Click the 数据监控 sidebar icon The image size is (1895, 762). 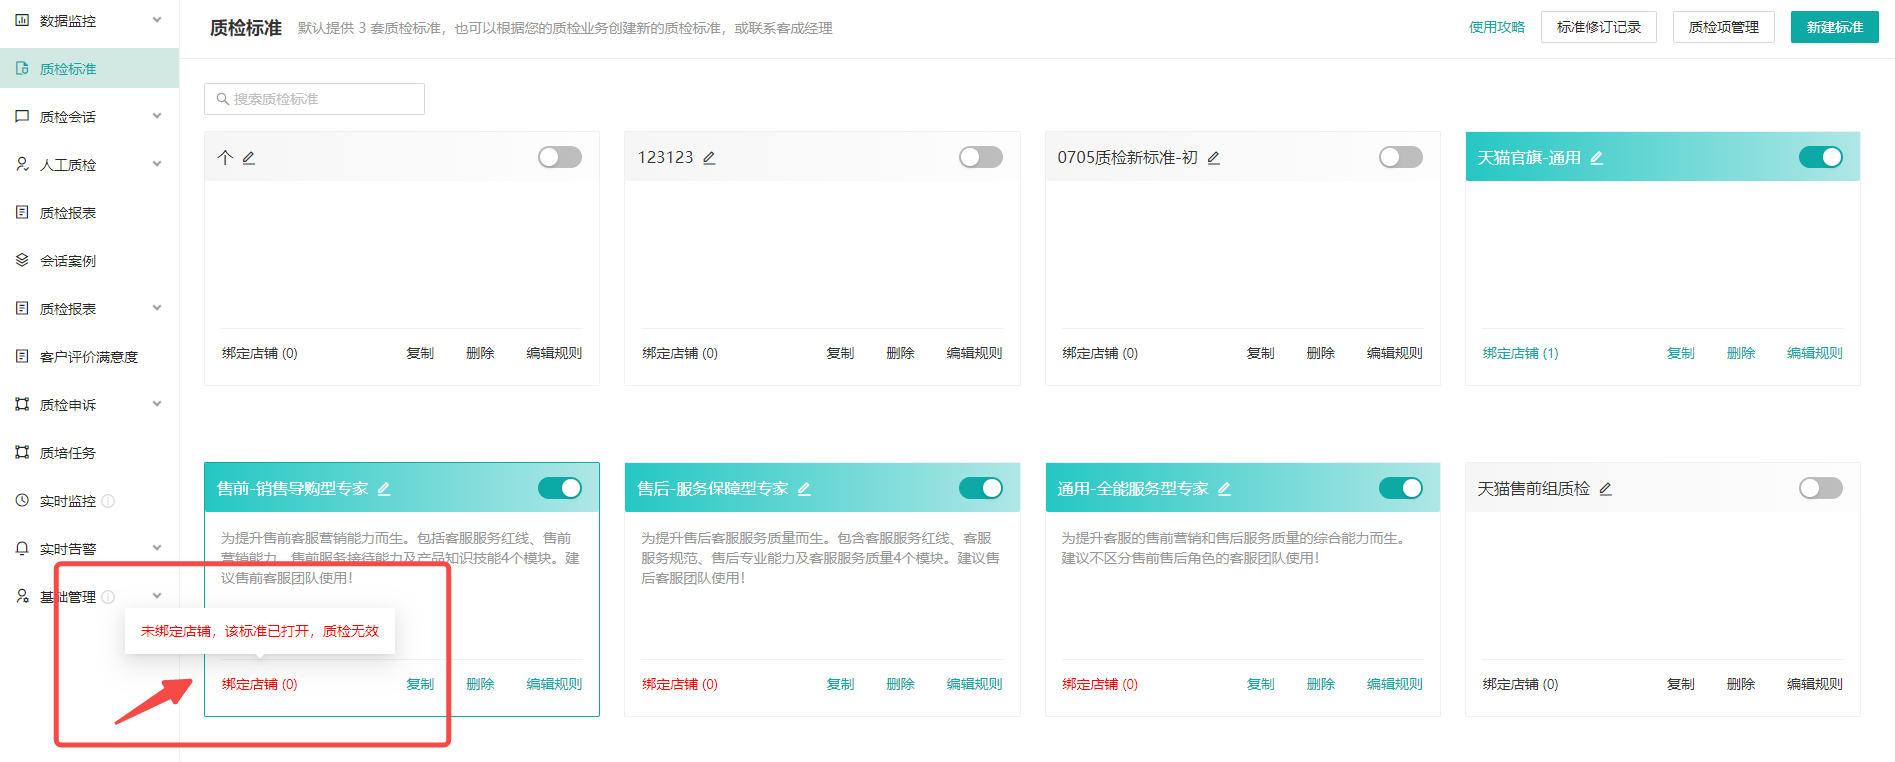(22, 20)
